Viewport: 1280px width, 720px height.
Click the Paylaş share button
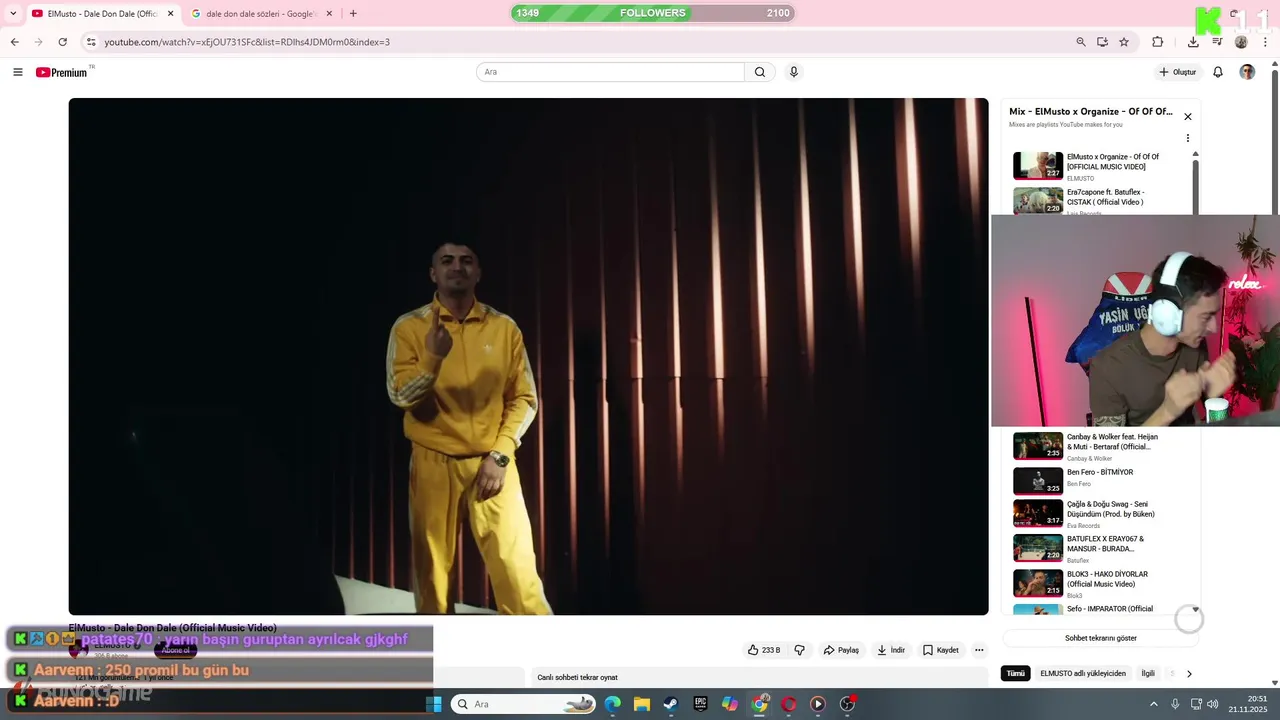click(x=841, y=650)
